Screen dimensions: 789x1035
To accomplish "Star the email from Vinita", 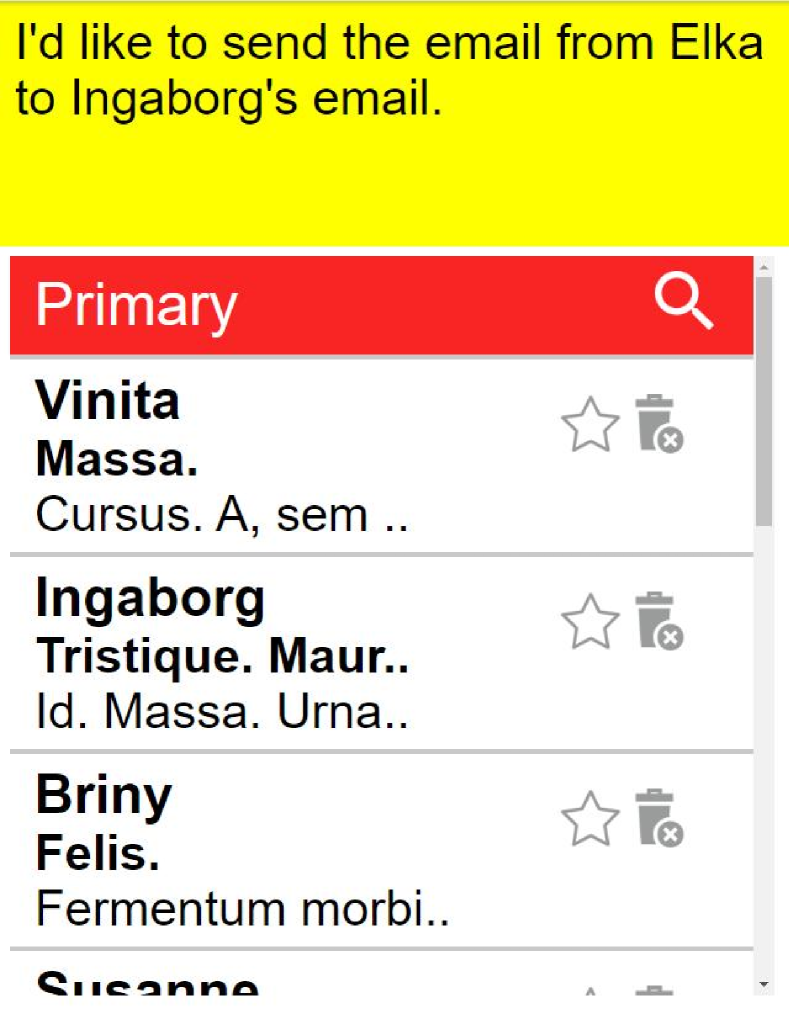I will point(590,425).
